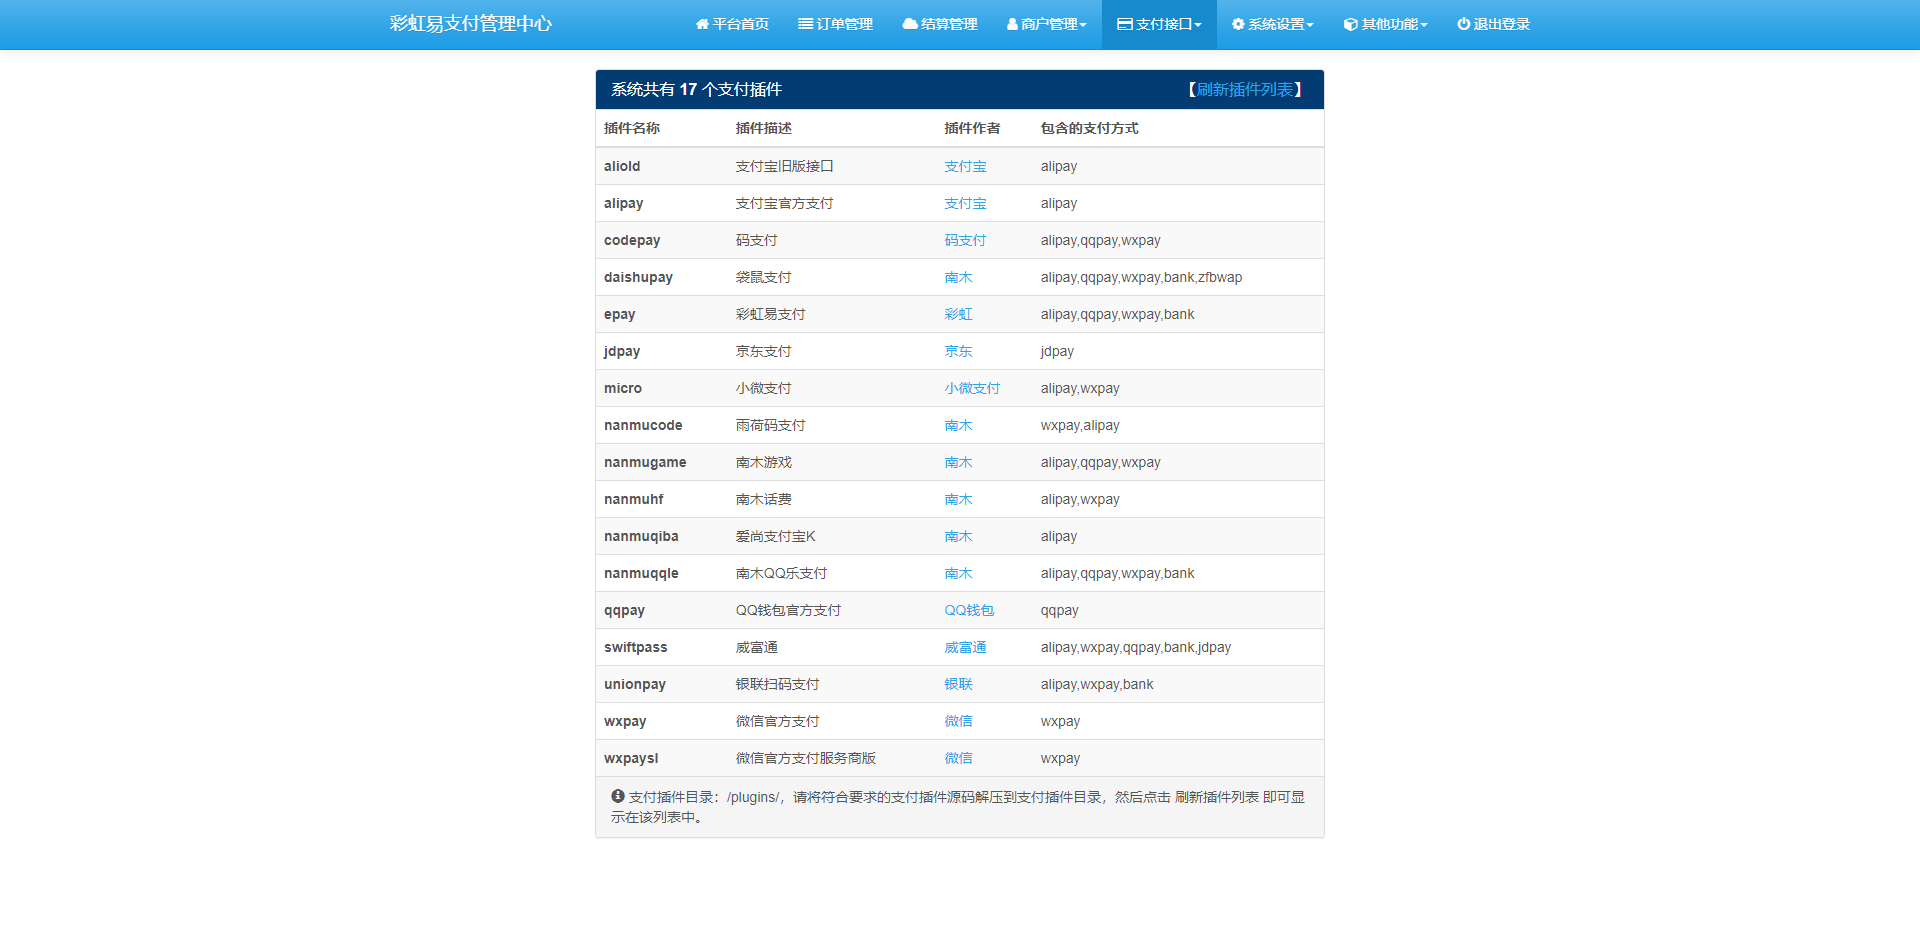
Task: Open author link 南木 in nanmuqiba row
Action: [958, 537]
